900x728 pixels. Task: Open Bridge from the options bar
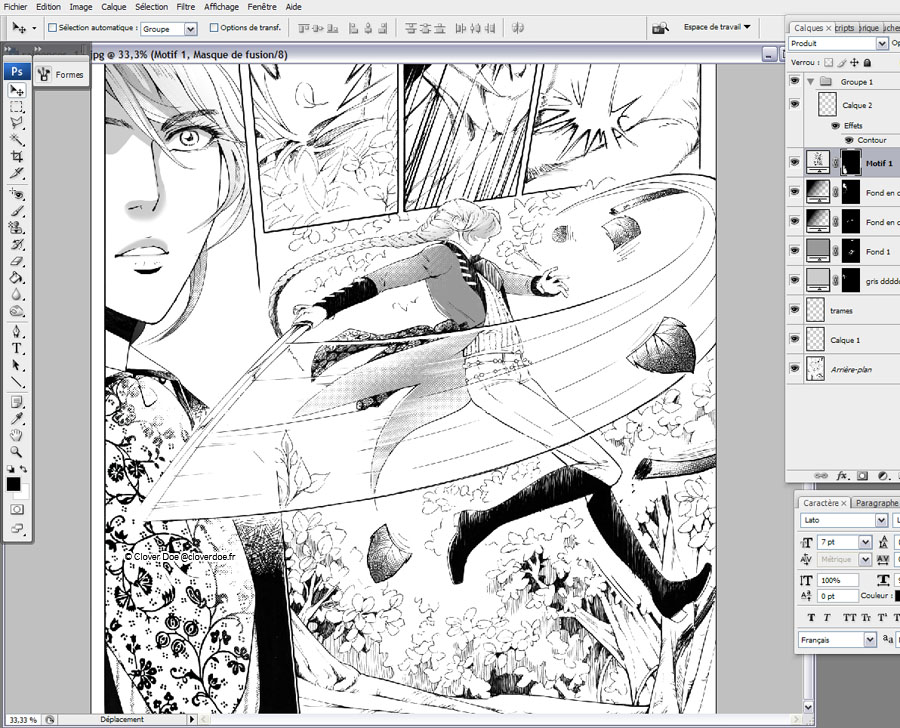(x=660, y=28)
